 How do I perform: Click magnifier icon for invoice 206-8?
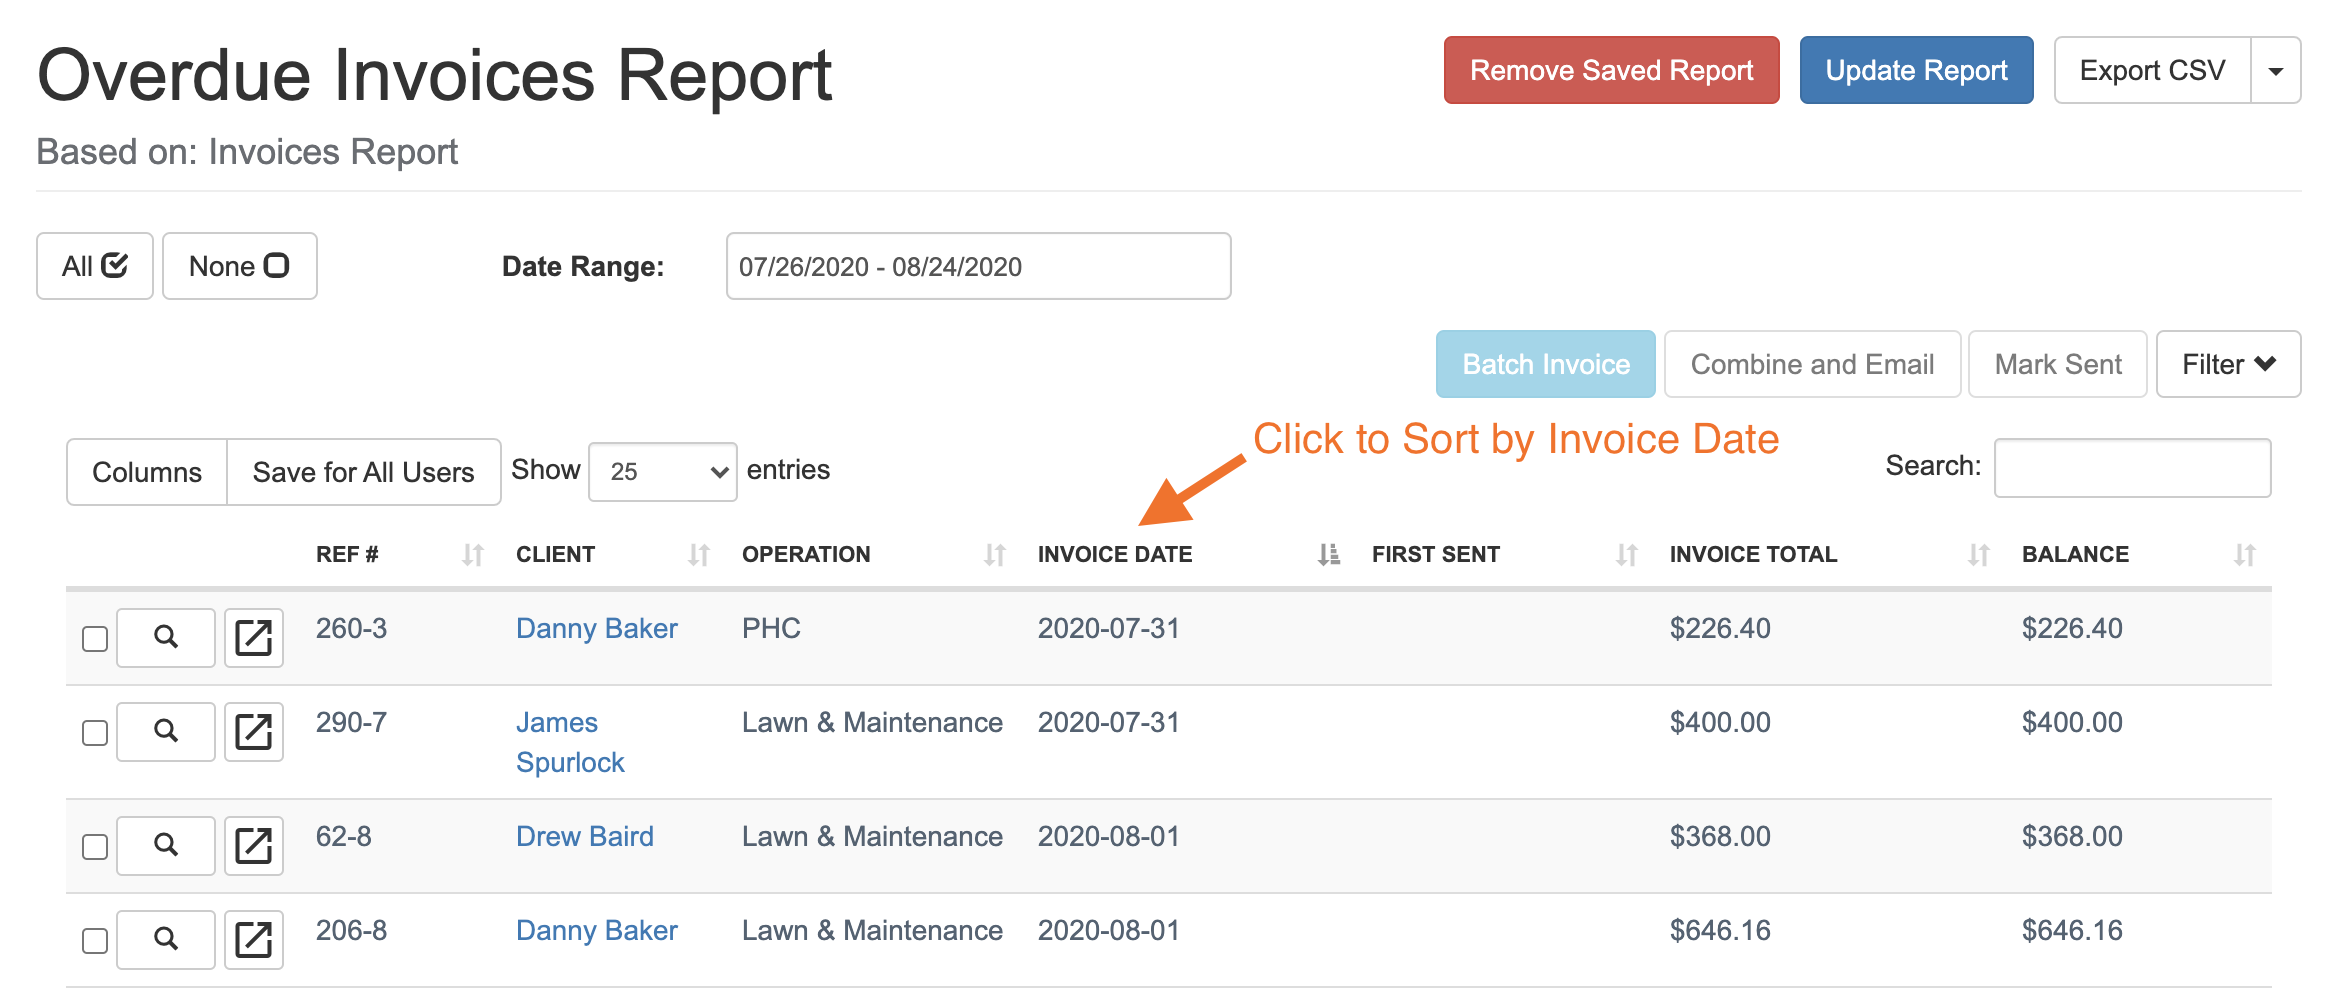[166, 939]
